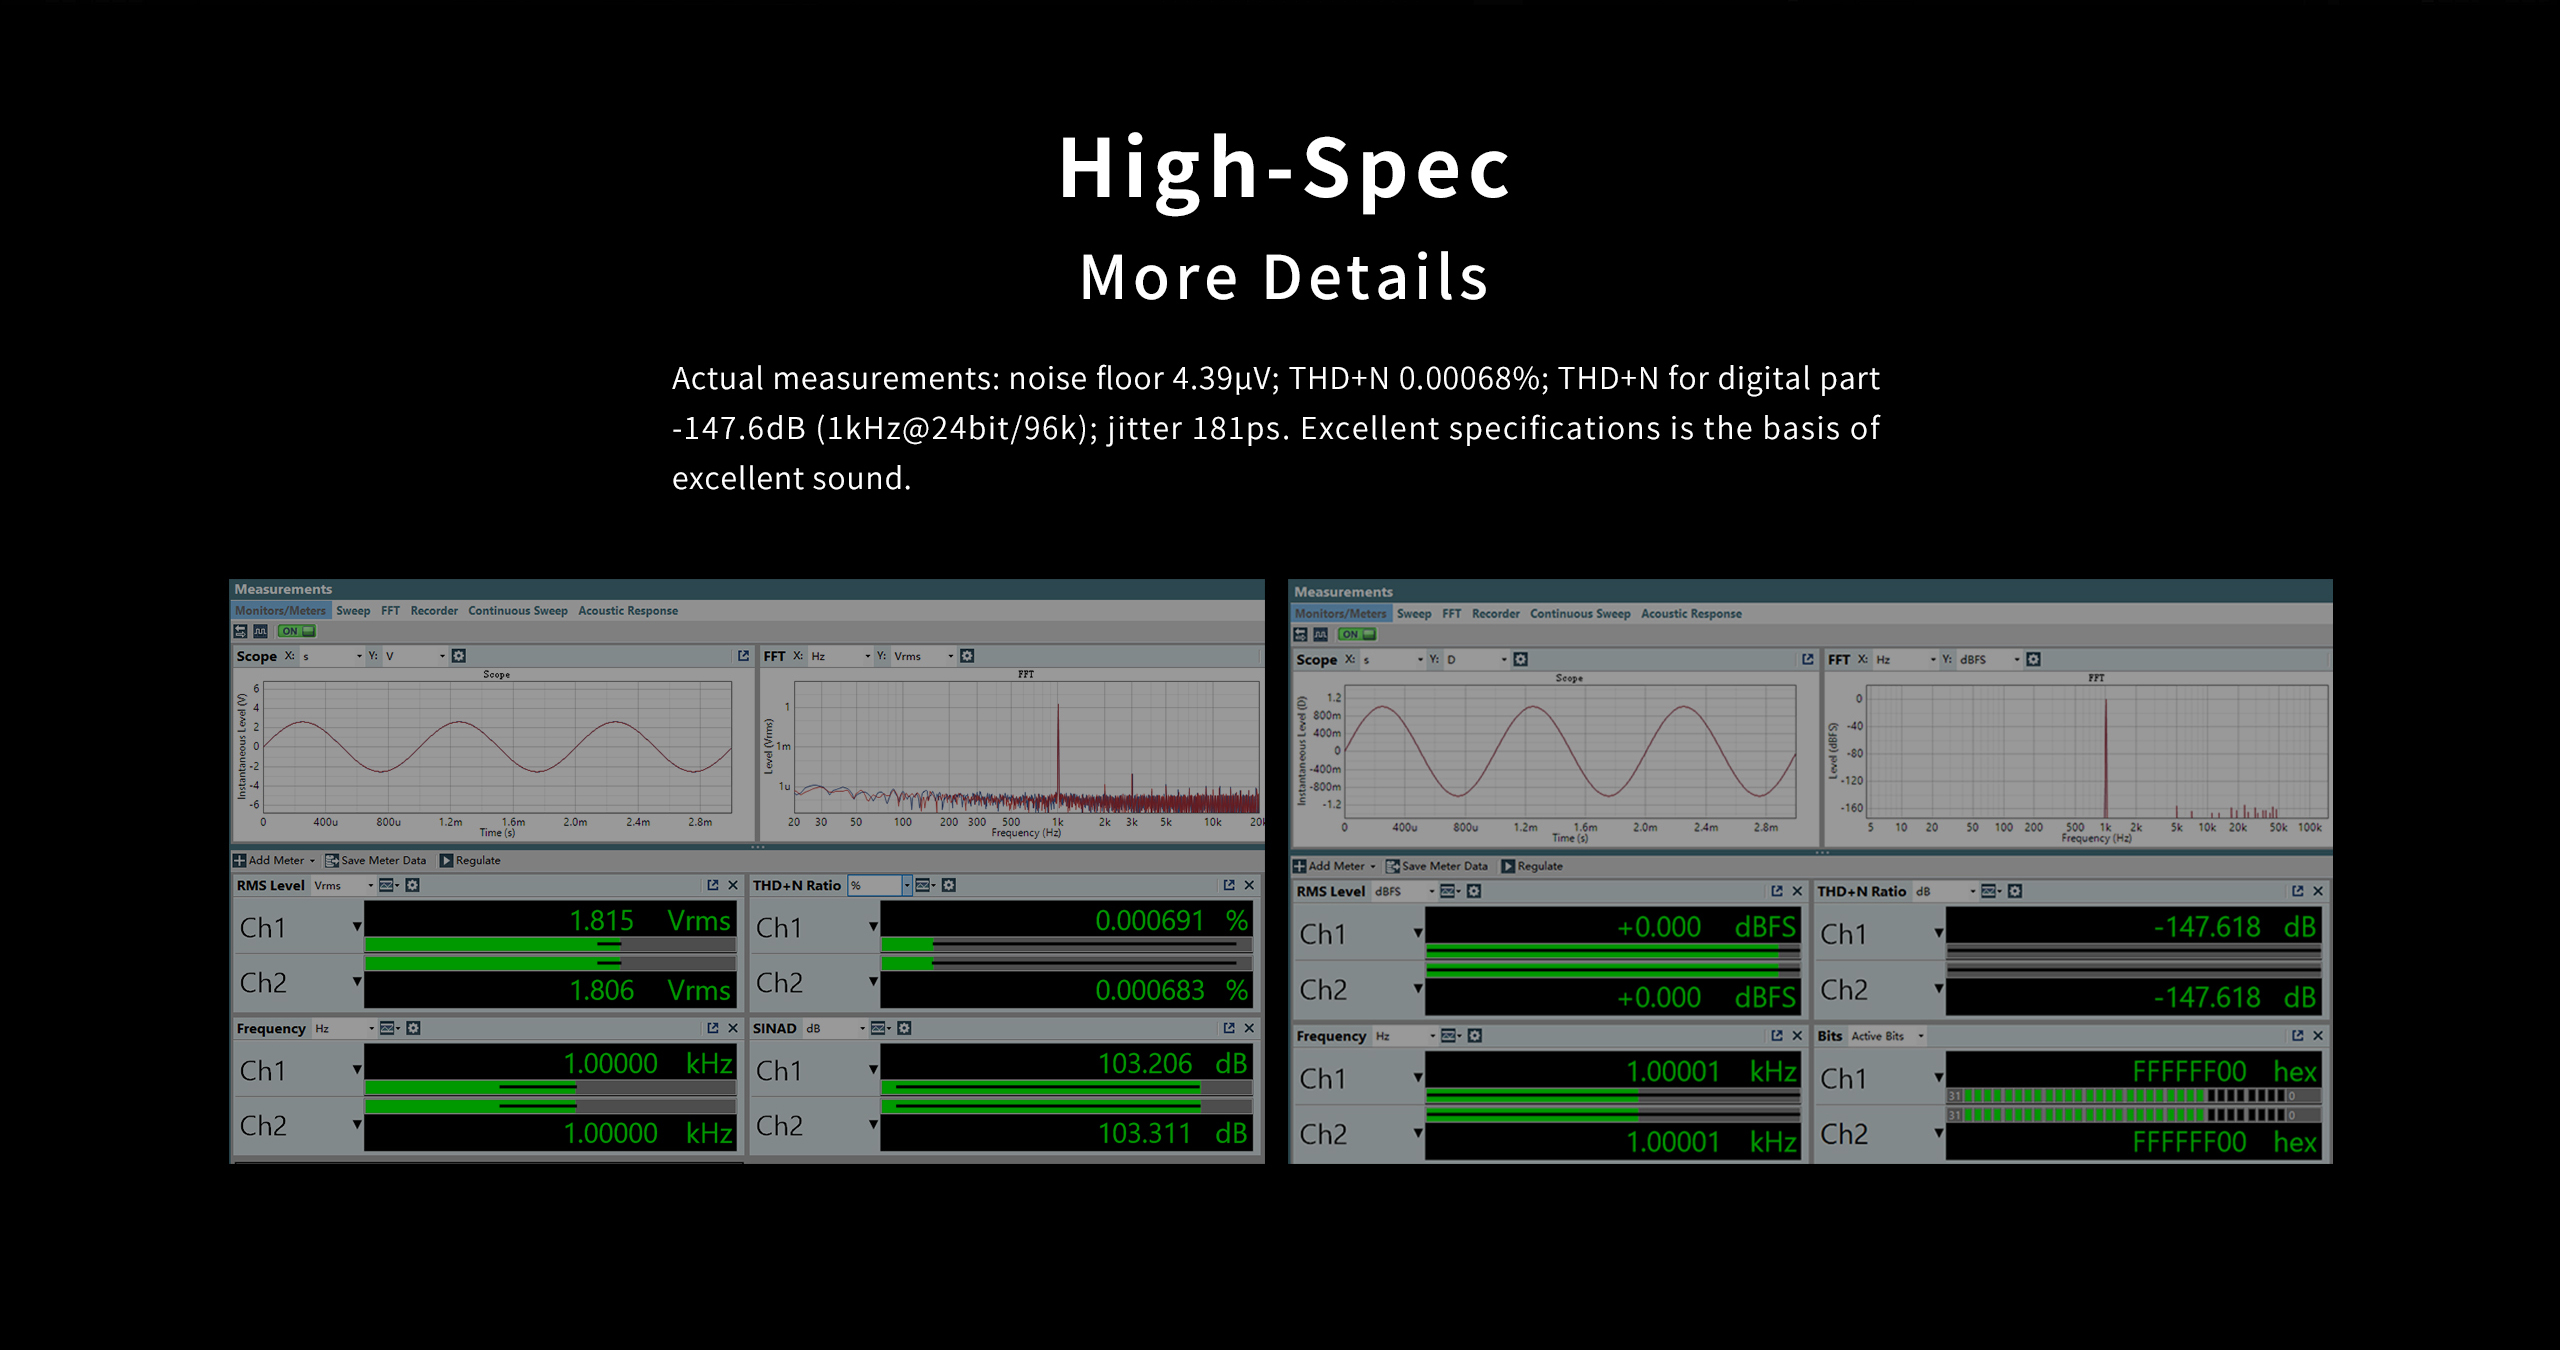This screenshot has width=2560, height=1350.
Task: Click Regulate button in right window
Action: [1539, 866]
